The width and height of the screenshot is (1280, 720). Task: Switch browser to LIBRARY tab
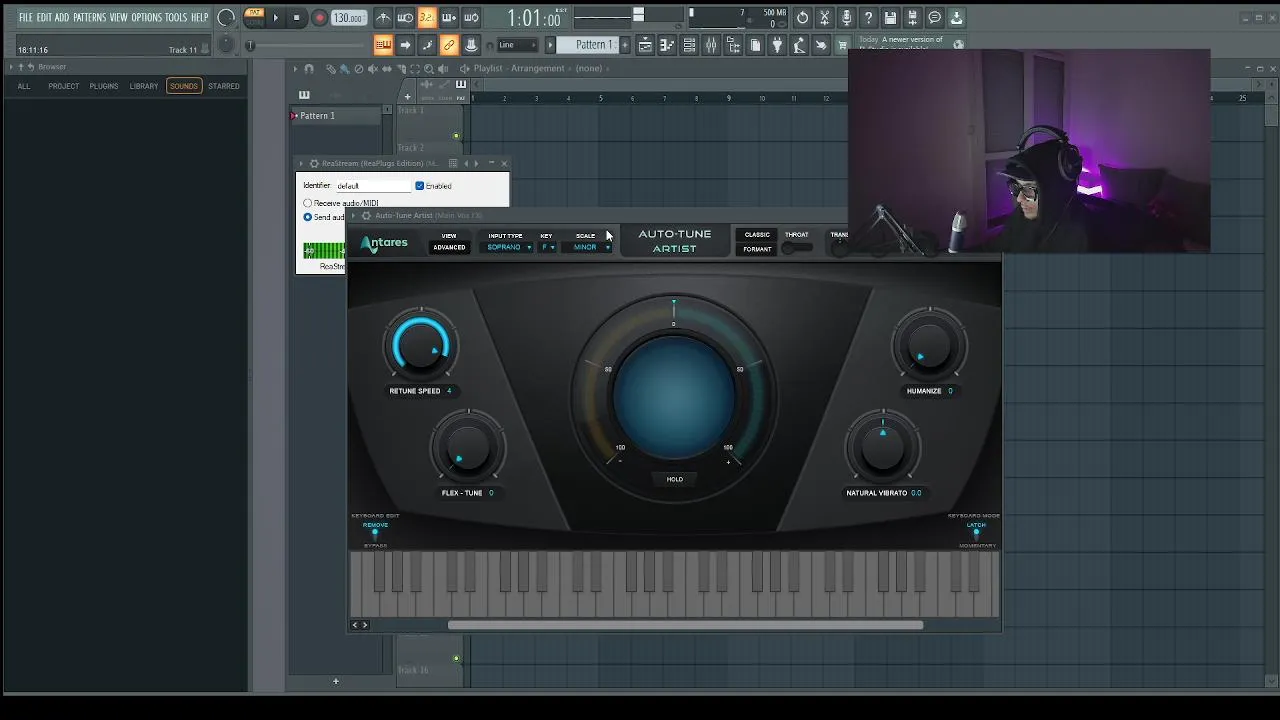[x=143, y=86]
